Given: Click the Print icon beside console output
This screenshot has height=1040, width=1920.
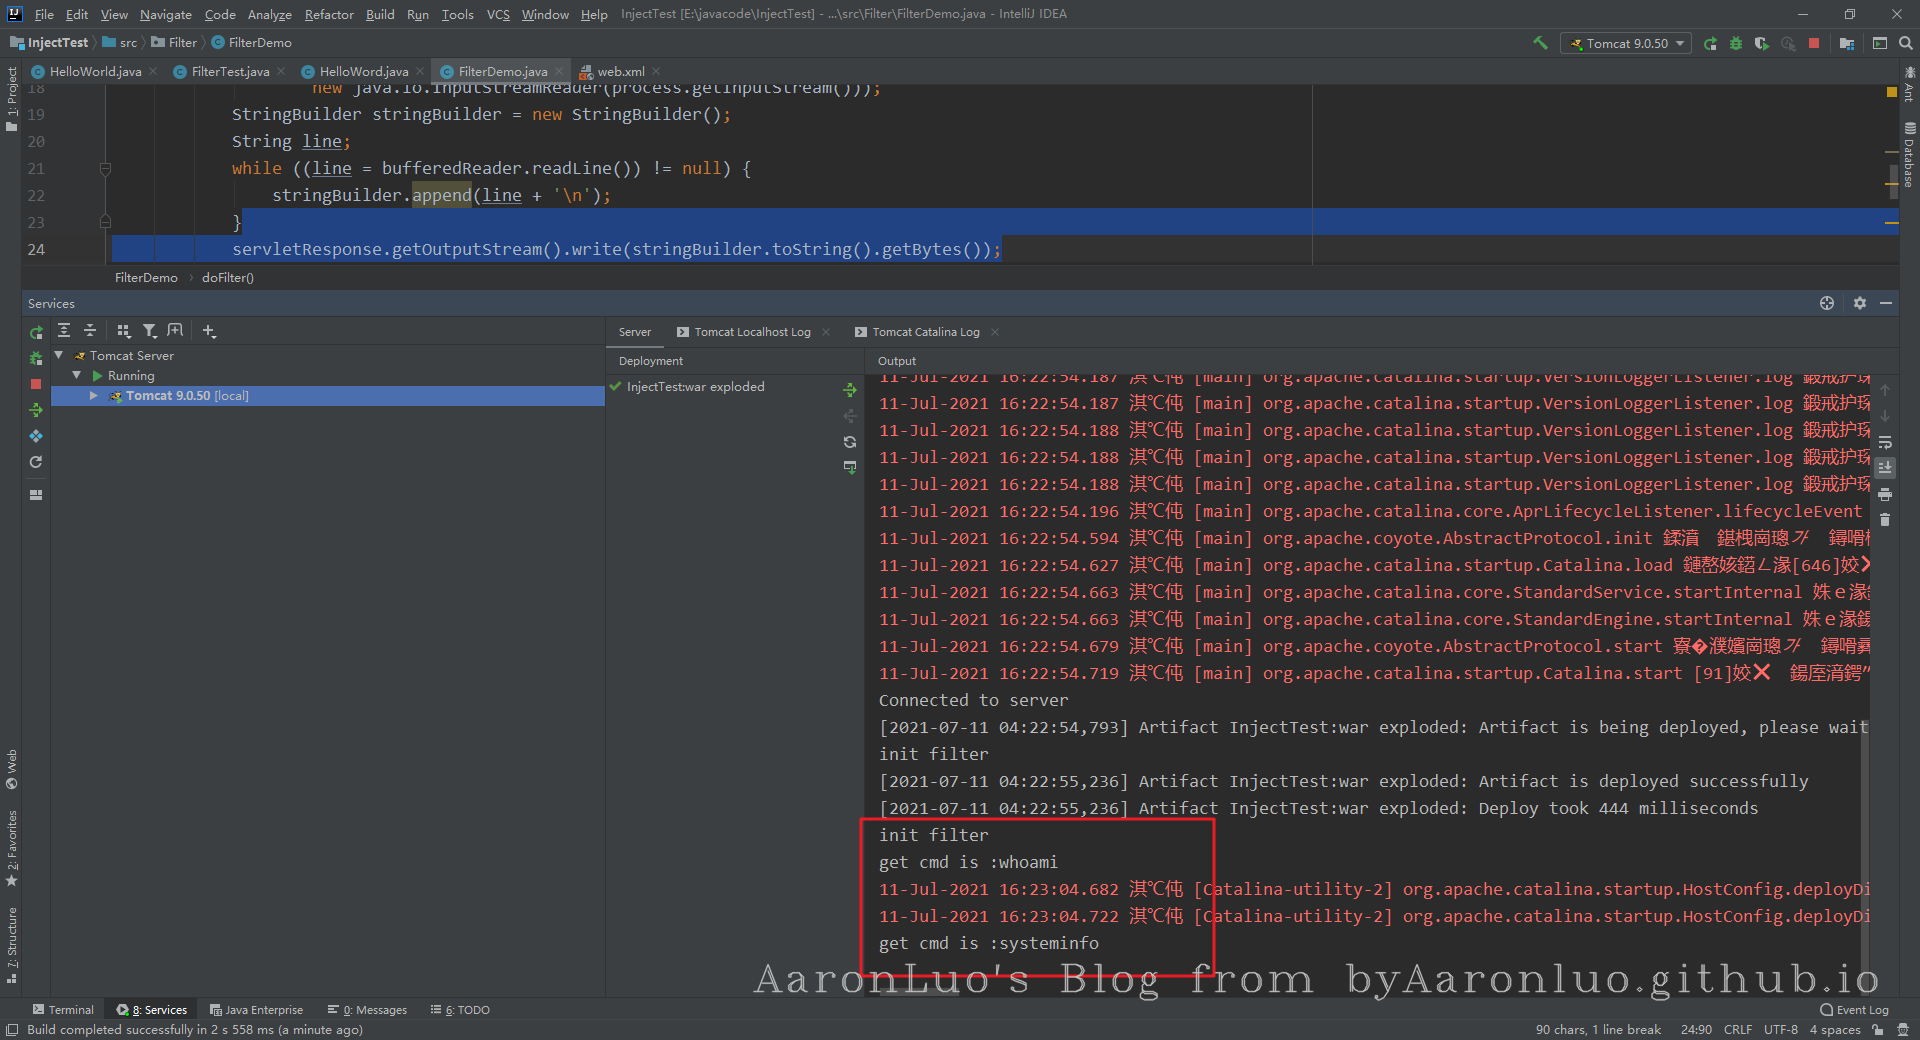Looking at the screenshot, I should (x=1885, y=494).
